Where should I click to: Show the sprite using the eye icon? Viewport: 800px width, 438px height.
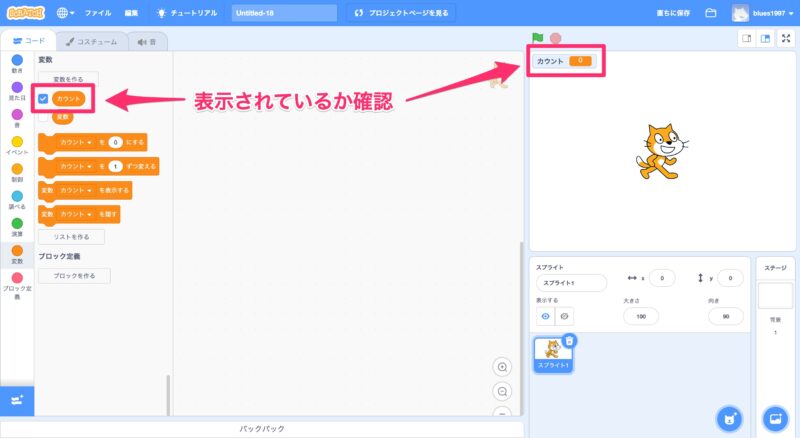pyautogui.click(x=546, y=316)
